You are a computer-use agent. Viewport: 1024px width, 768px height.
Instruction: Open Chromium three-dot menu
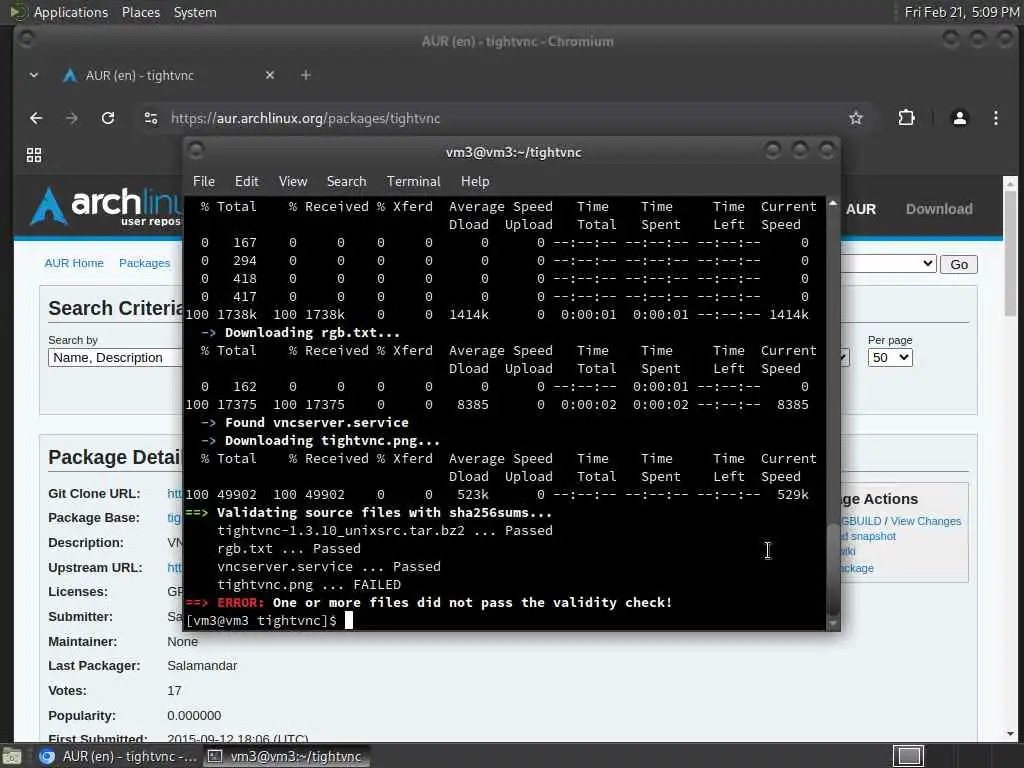(x=995, y=118)
